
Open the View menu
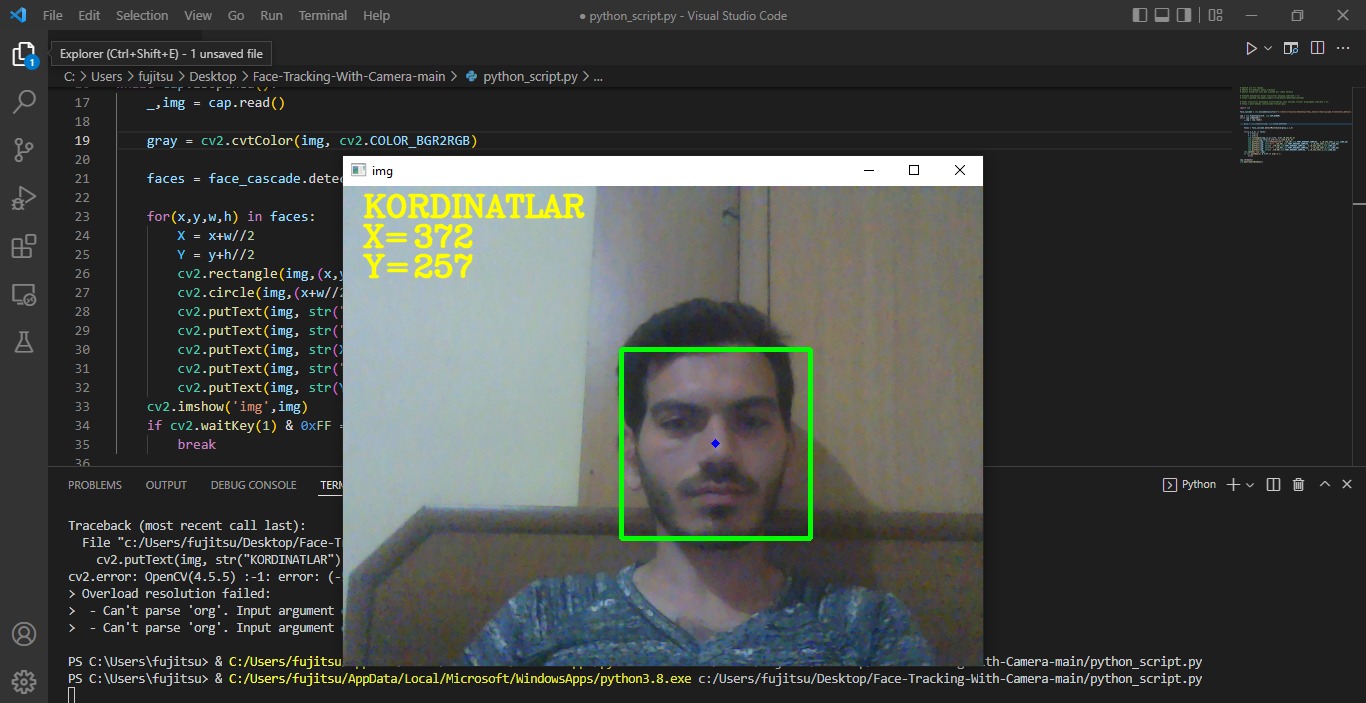pyautogui.click(x=198, y=15)
